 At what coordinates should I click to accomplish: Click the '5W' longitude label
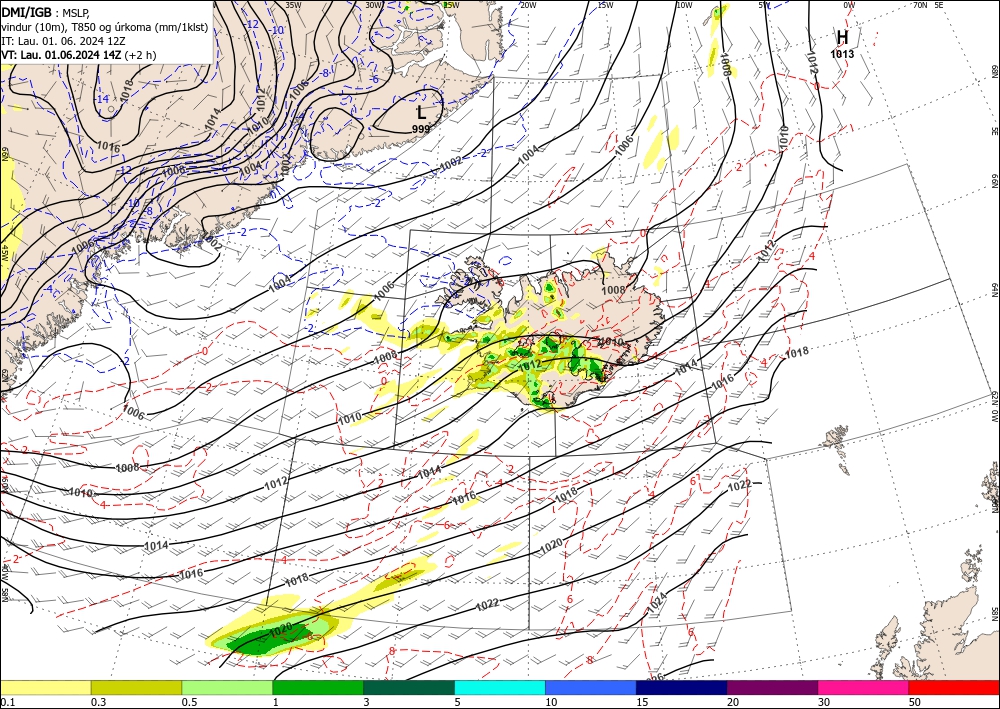coord(764,5)
